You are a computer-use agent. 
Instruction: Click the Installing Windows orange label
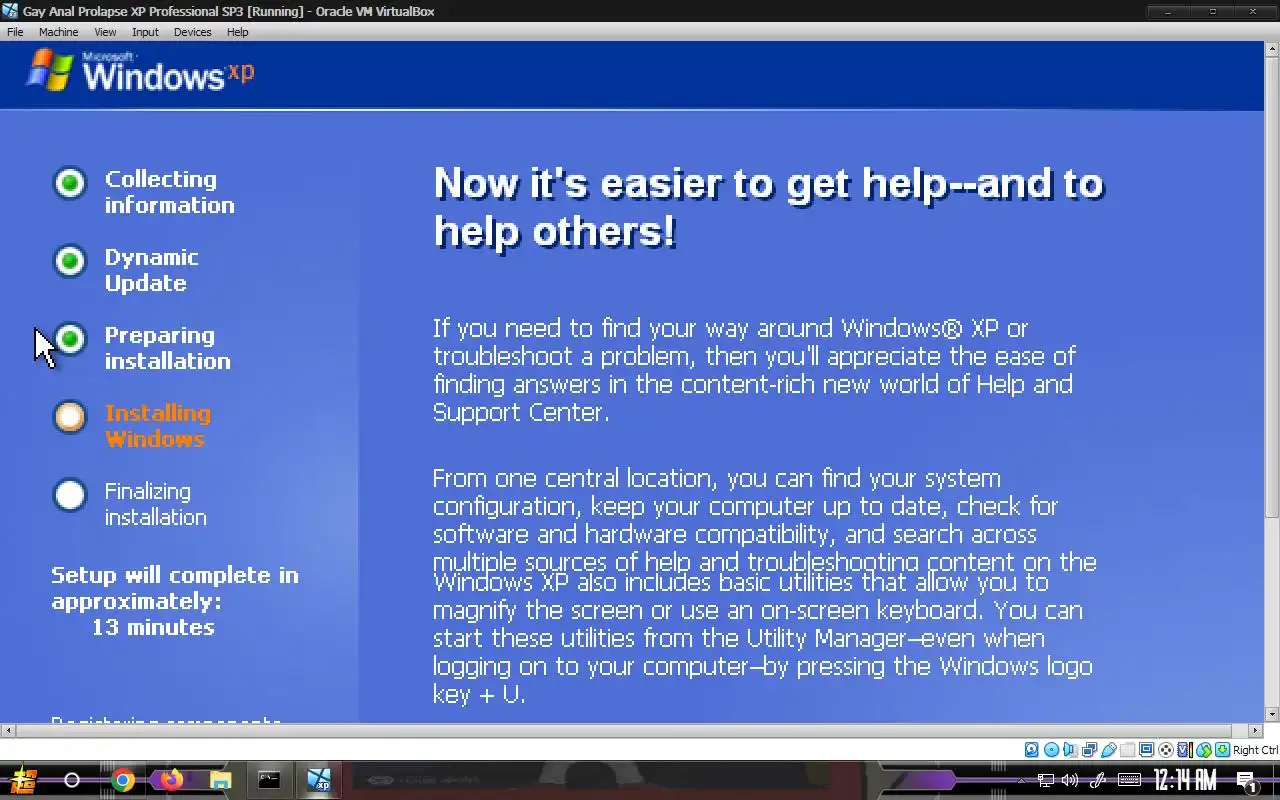click(x=158, y=426)
